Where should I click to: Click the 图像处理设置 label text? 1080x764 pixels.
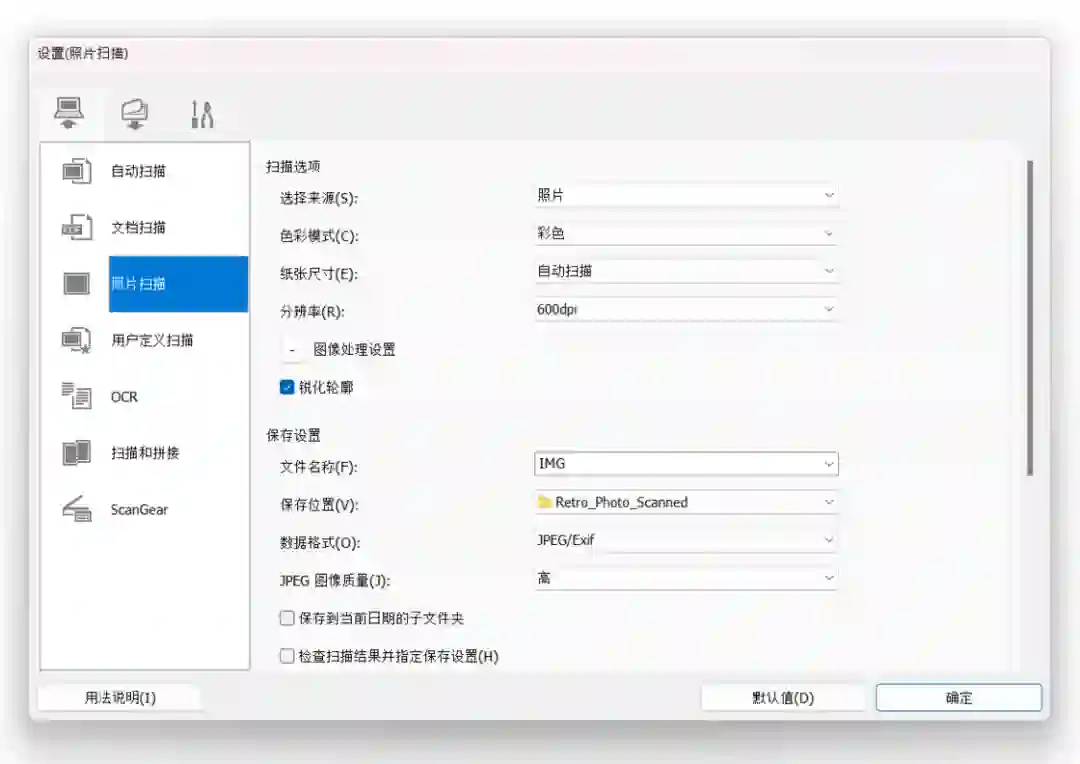354,350
